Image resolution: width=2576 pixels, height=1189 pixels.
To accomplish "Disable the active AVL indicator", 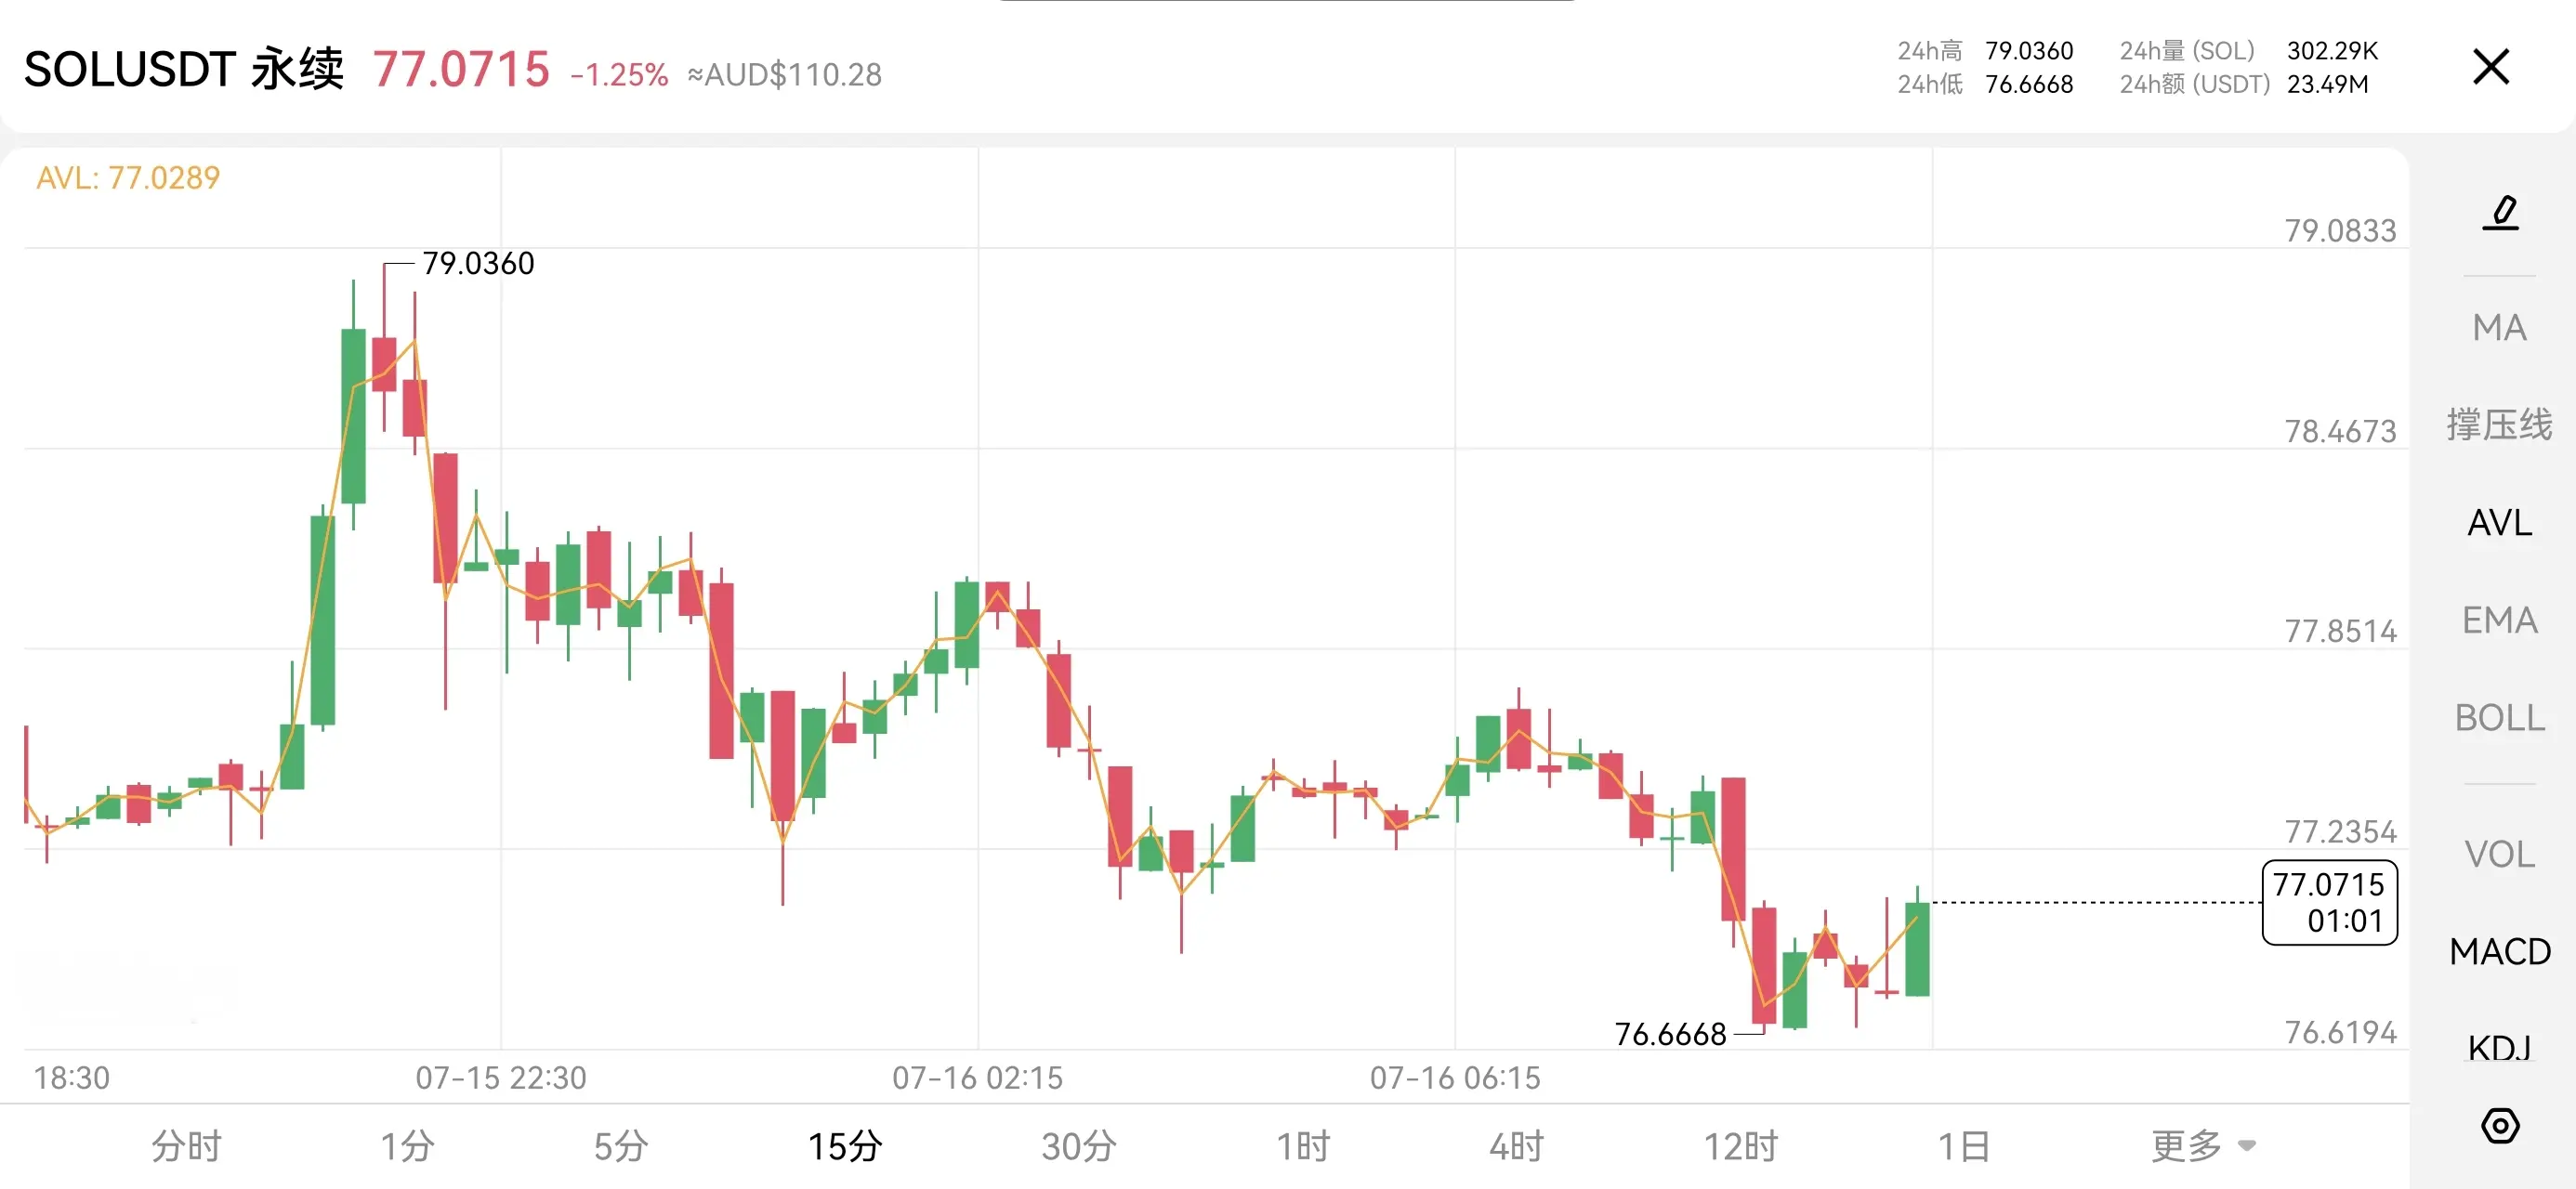I will click(x=2499, y=522).
